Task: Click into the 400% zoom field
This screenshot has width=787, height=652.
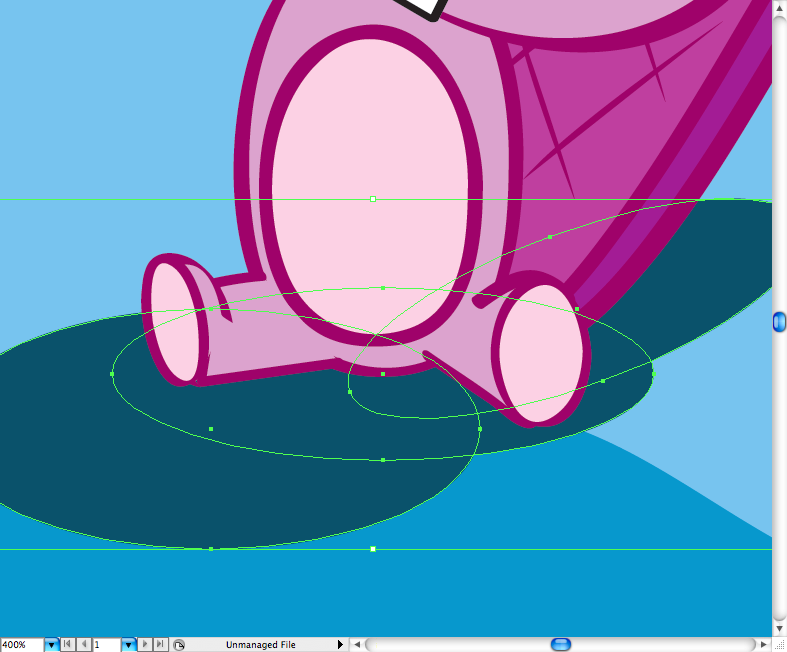Action: (x=21, y=645)
